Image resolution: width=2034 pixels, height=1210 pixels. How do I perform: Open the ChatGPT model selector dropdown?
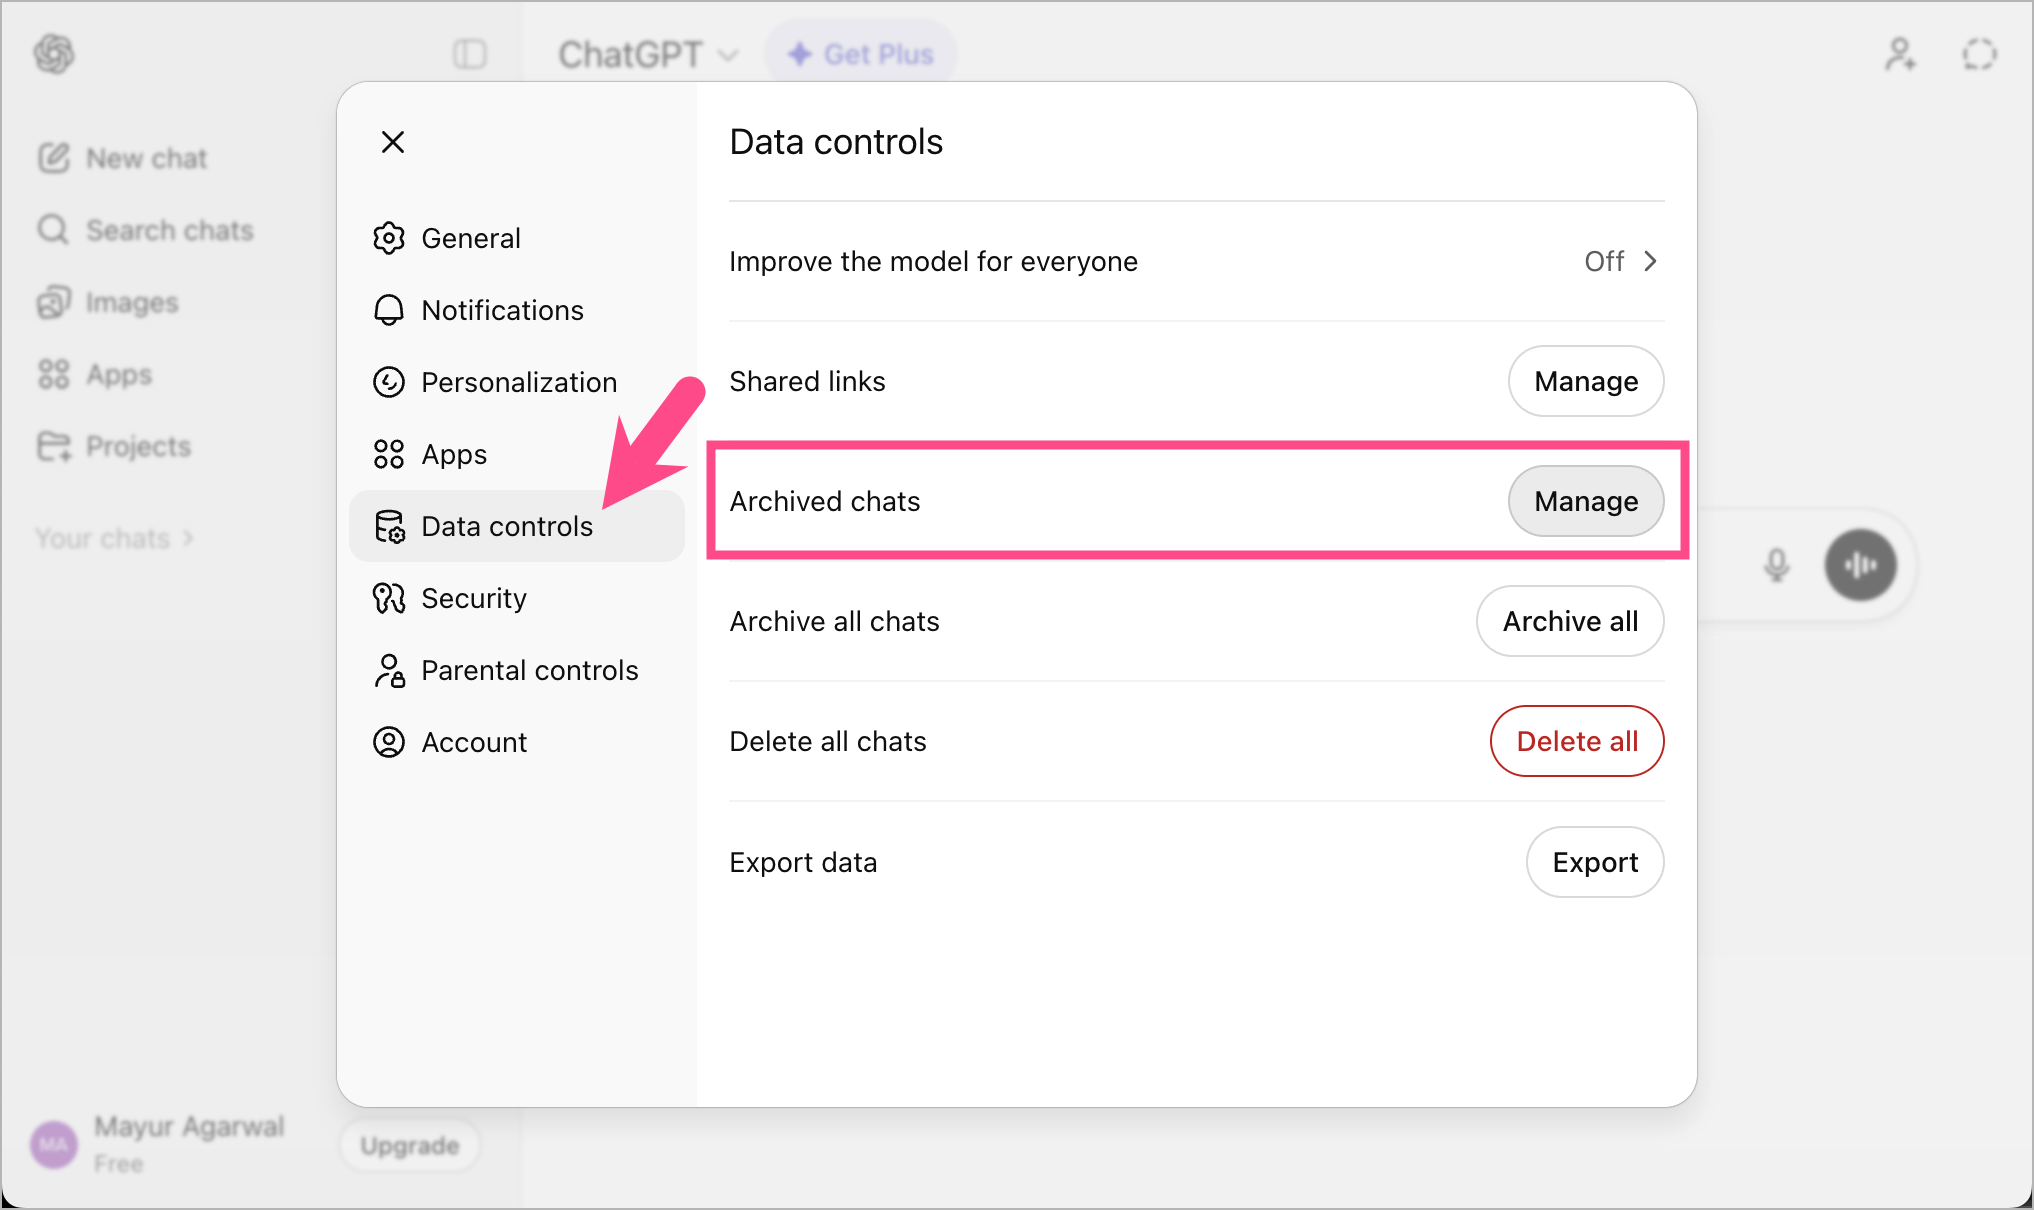click(648, 54)
